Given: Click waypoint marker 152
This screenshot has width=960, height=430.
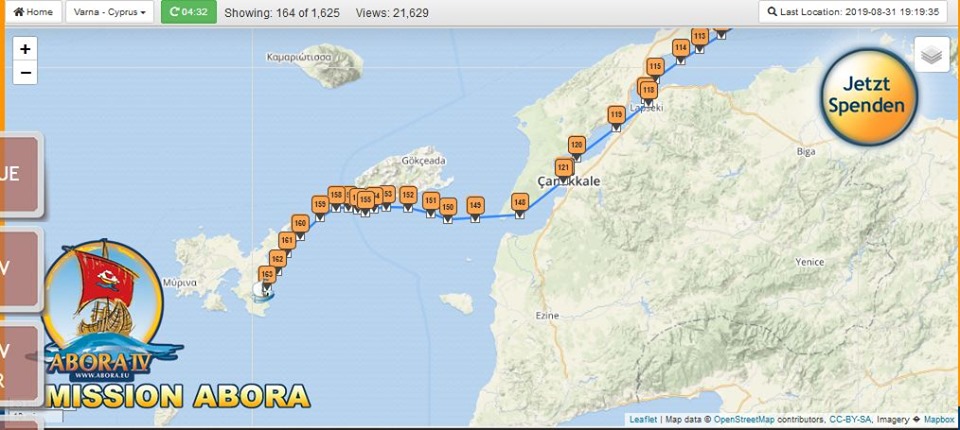Looking at the screenshot, I should tap(407, 195).
